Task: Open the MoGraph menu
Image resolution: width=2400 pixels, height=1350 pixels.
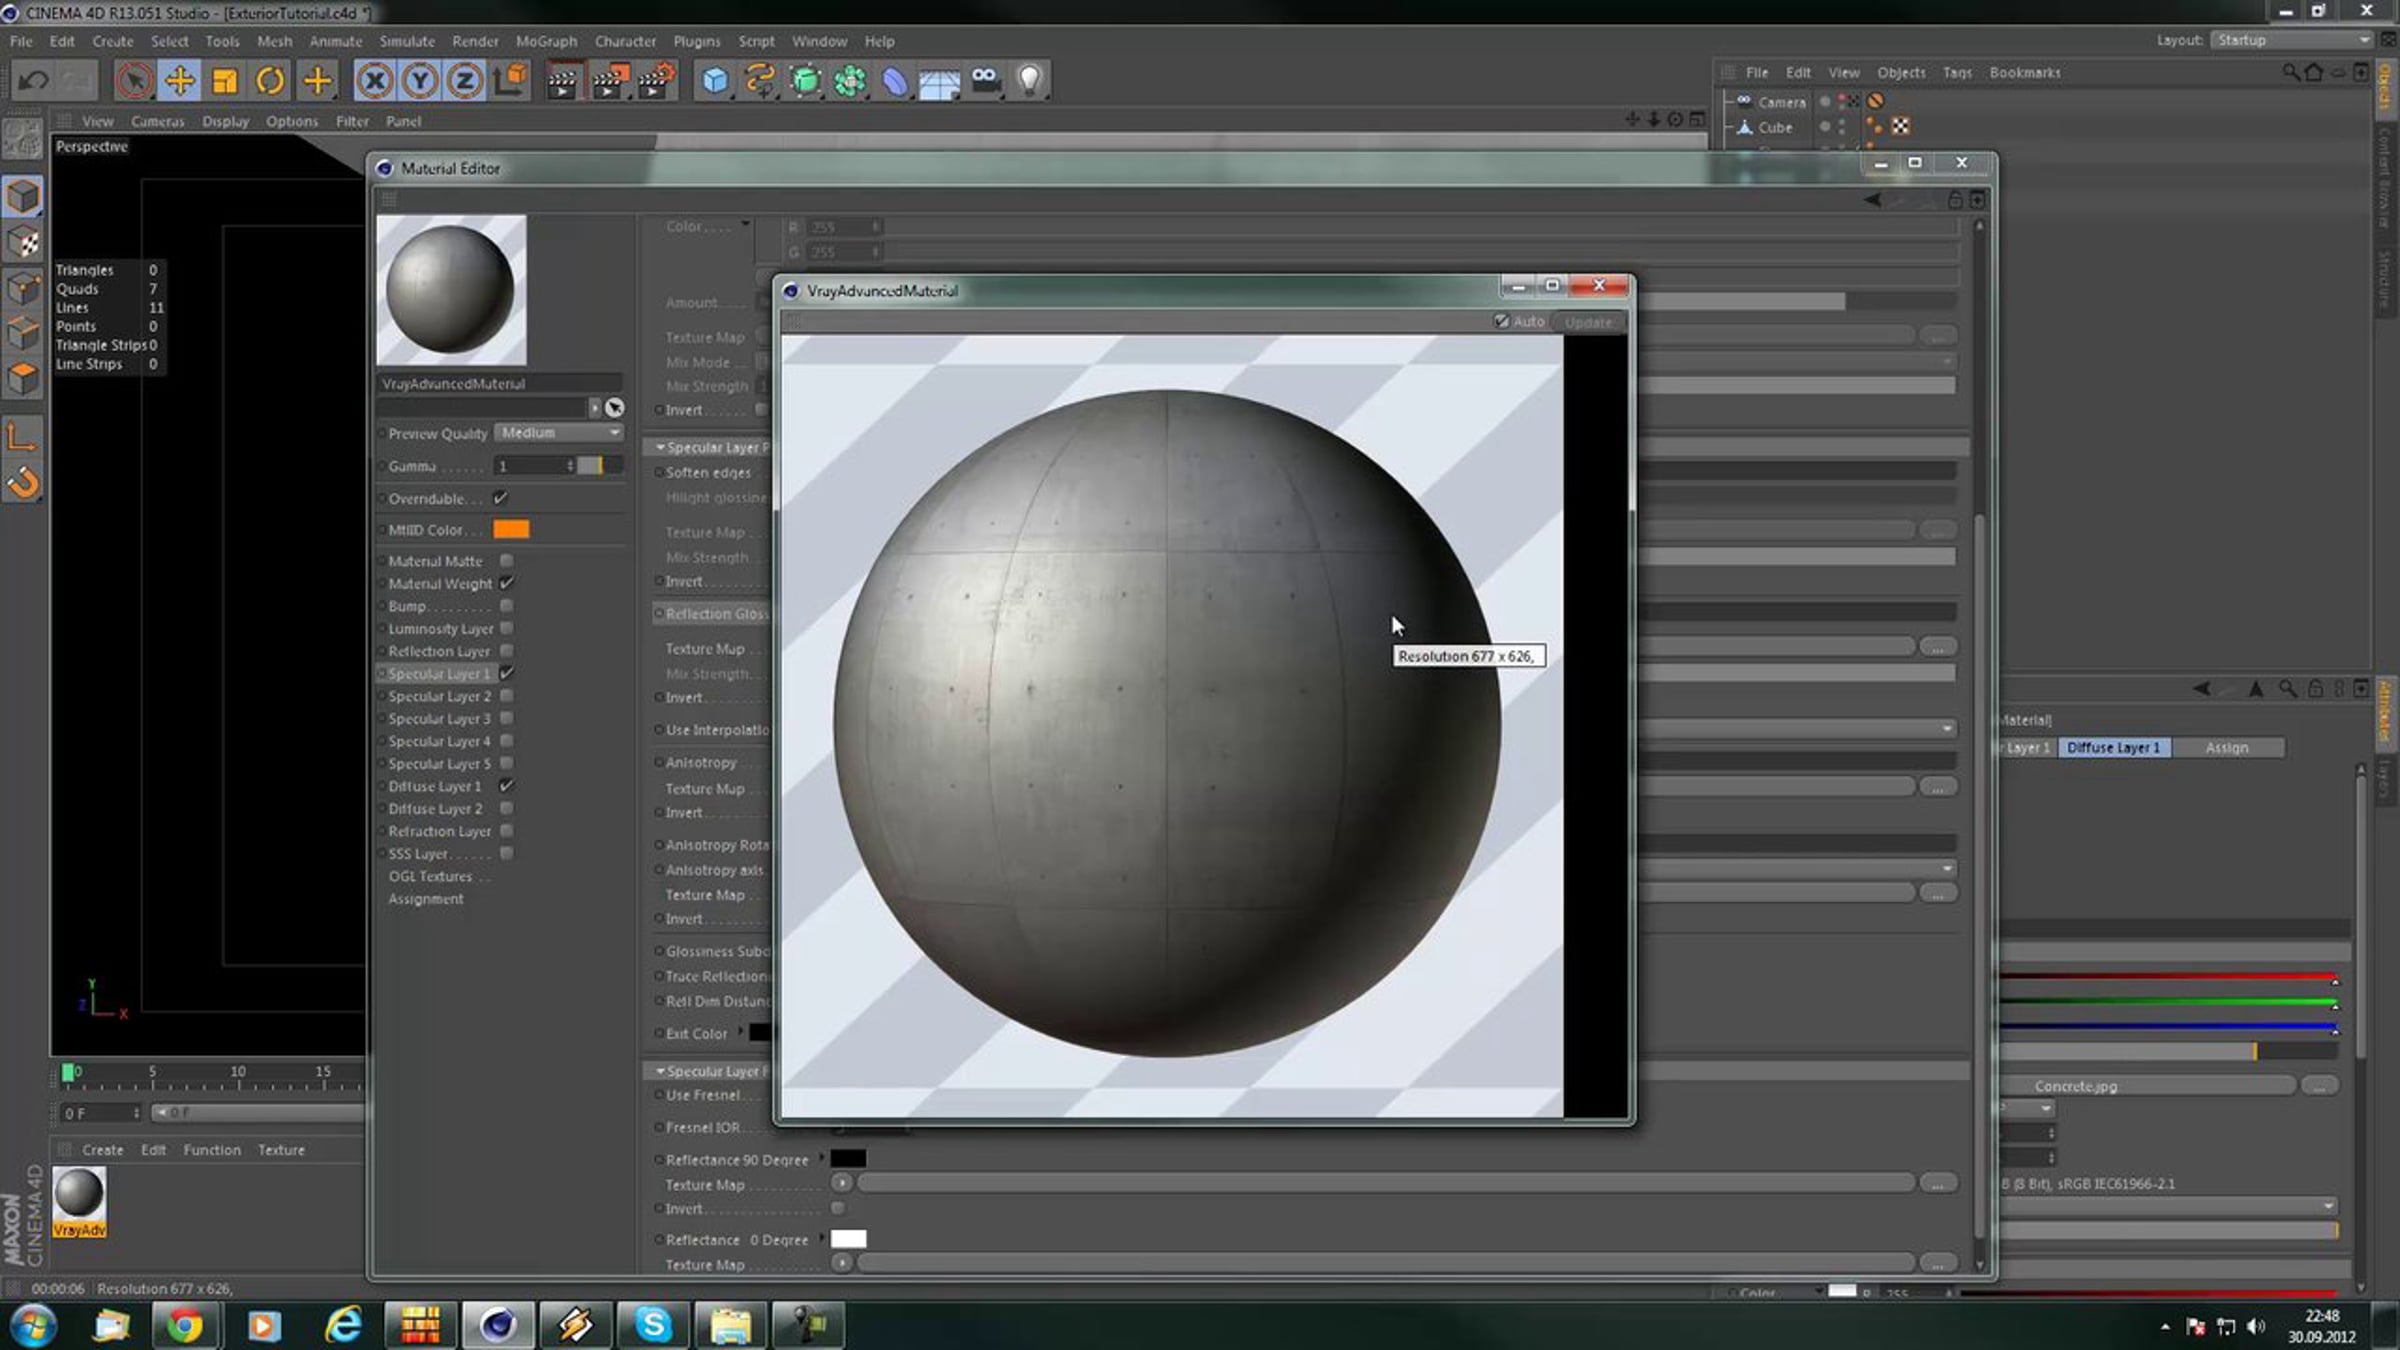Action: click(x=546, y=41)
